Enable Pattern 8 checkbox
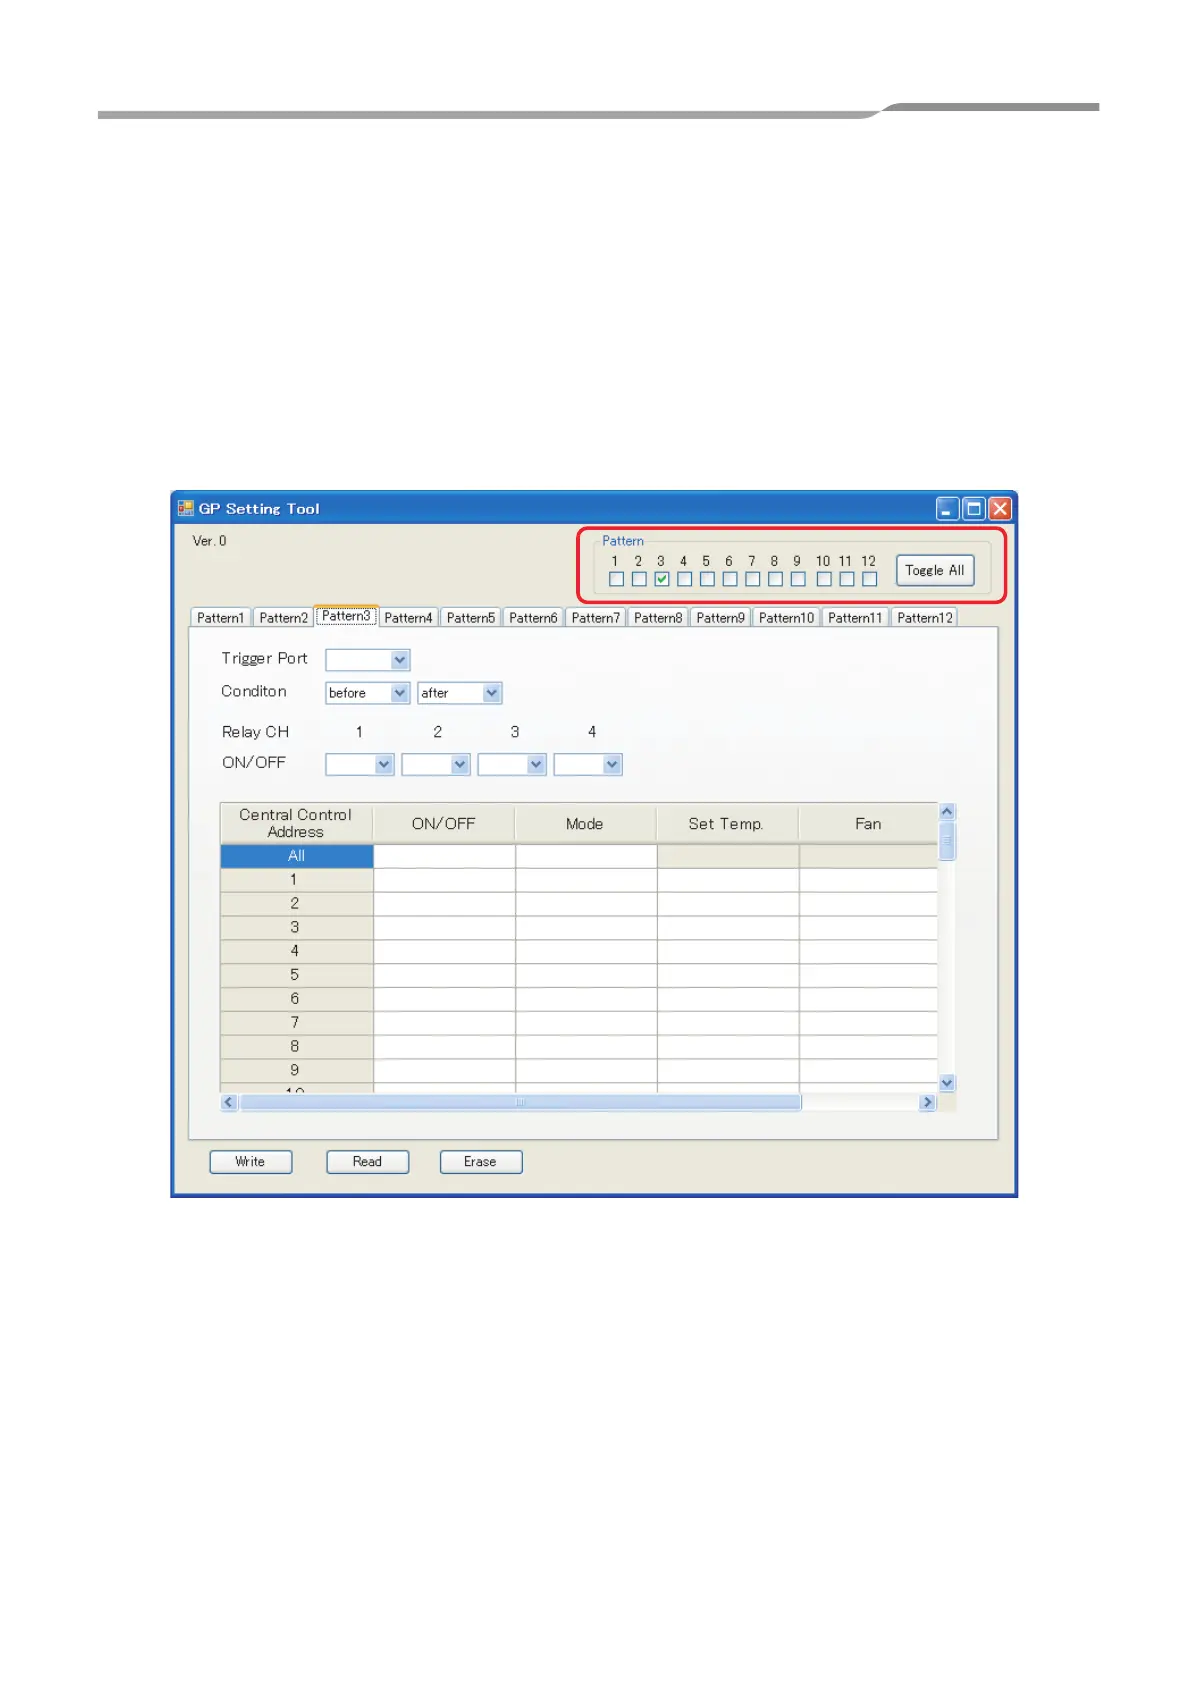The width and height of the screenshot is (1191, 1683). (x=775, y=579)
